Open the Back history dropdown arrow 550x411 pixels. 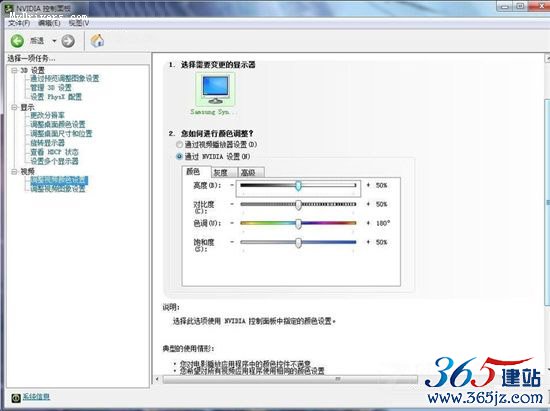click(x=54, y=41)
